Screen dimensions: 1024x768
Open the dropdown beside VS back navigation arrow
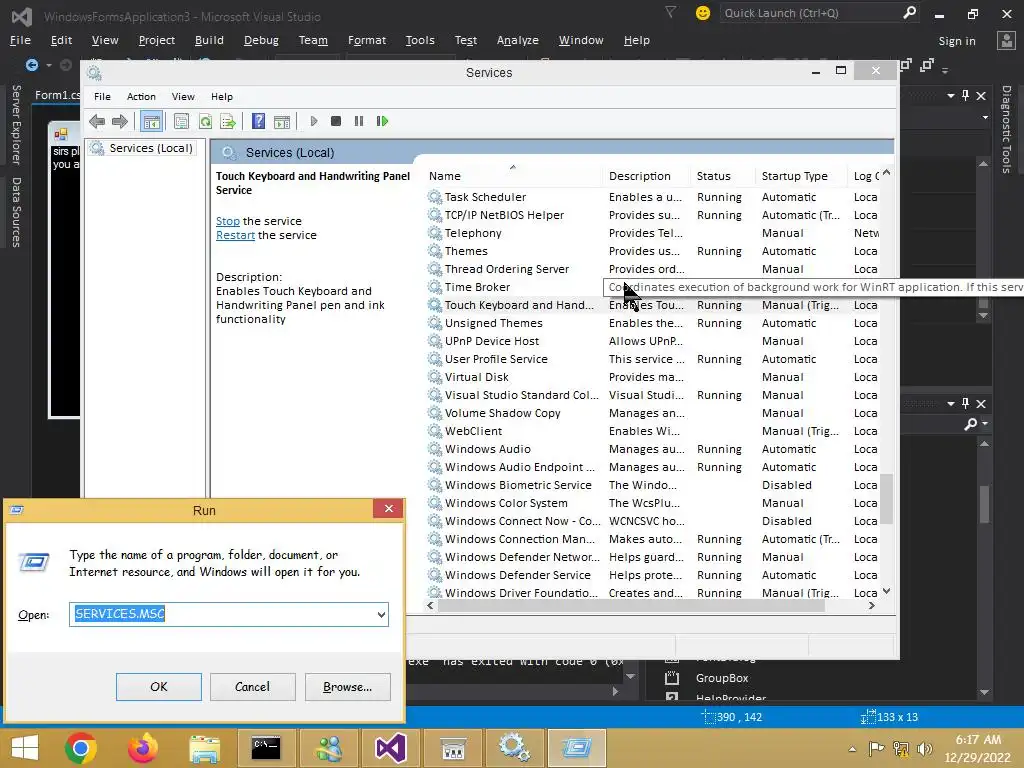point(48,65)
